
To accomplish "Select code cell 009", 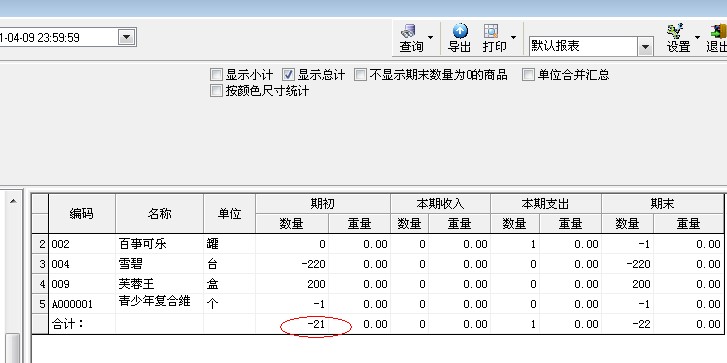I will tap(82, 284).
